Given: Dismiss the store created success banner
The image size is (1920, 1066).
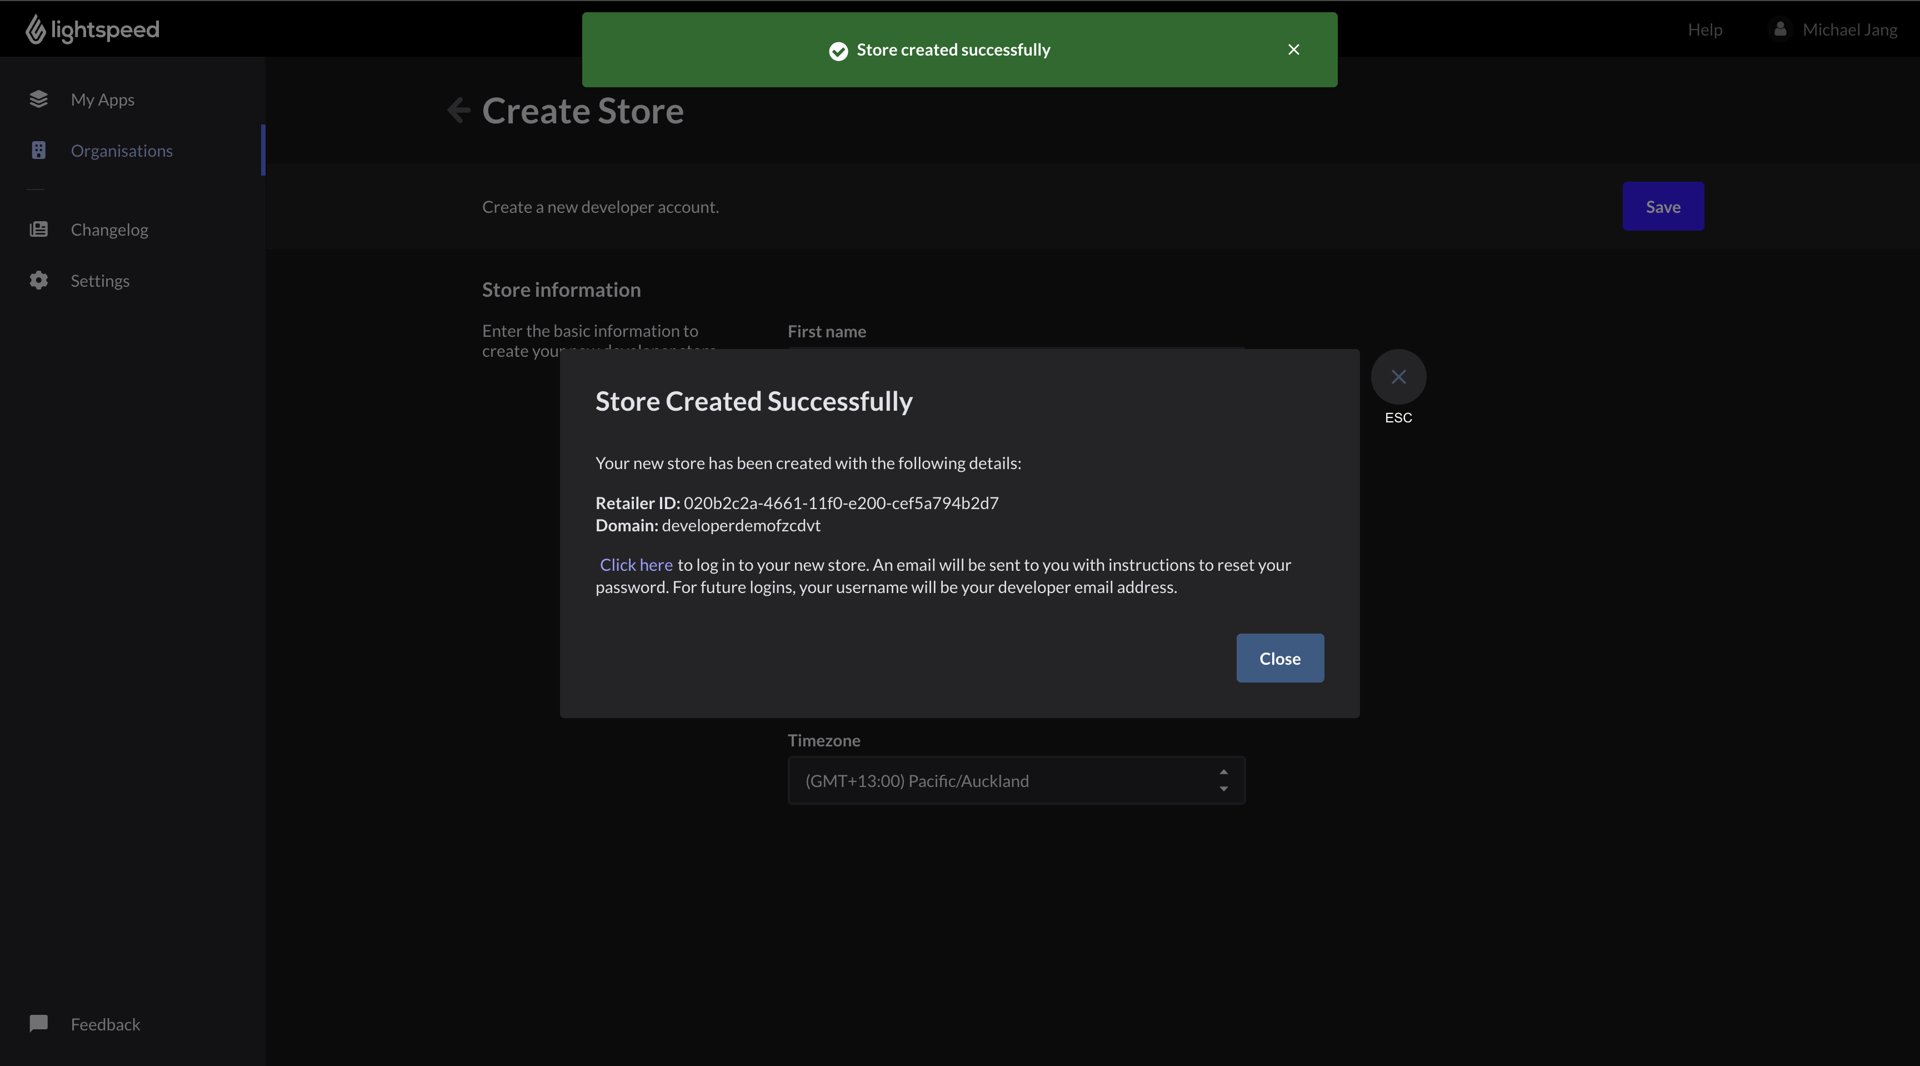Looking at the screenshot, I should coord(1293,49).
